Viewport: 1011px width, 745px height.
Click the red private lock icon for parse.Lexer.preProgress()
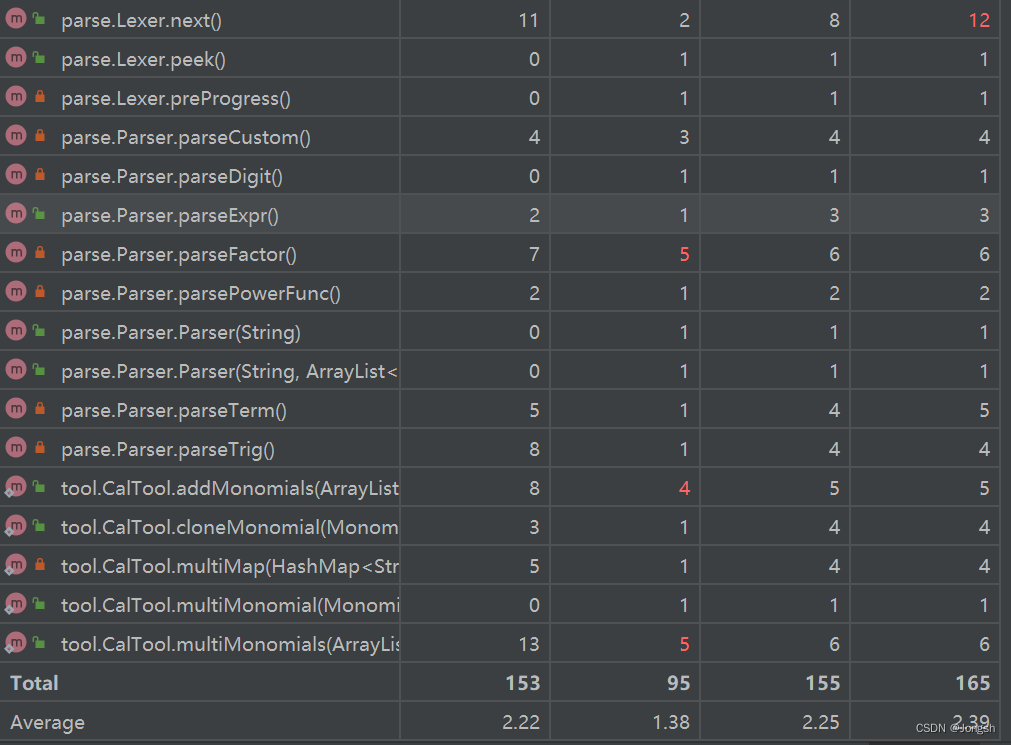[40, 97]
